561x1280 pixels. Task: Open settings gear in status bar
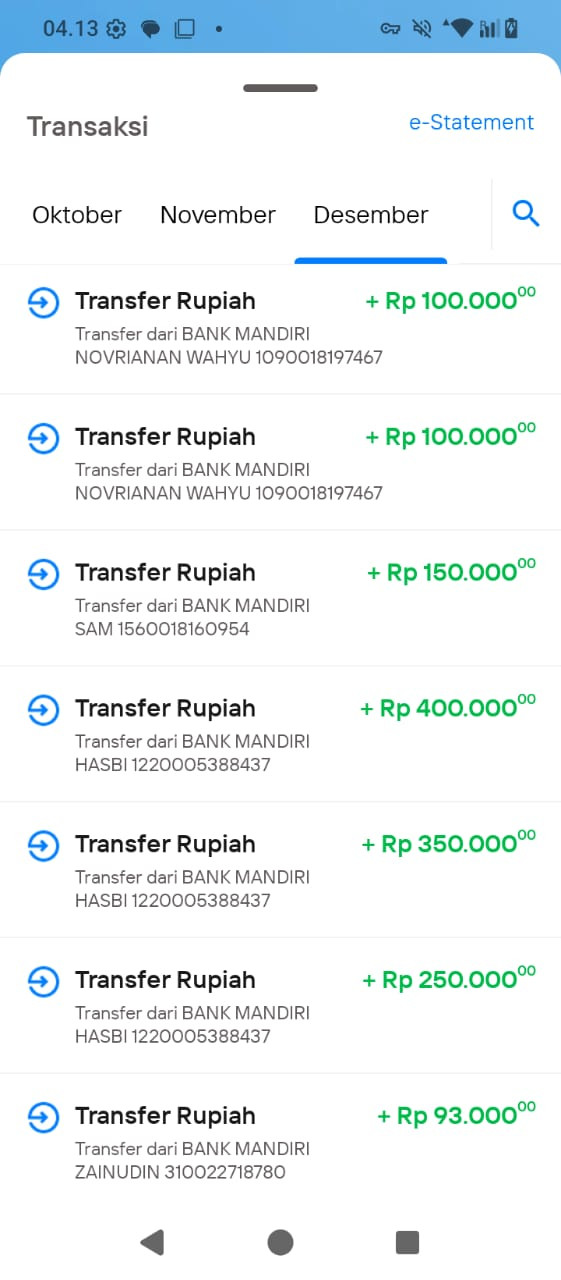pyautogui.click(x=116, y=29)
